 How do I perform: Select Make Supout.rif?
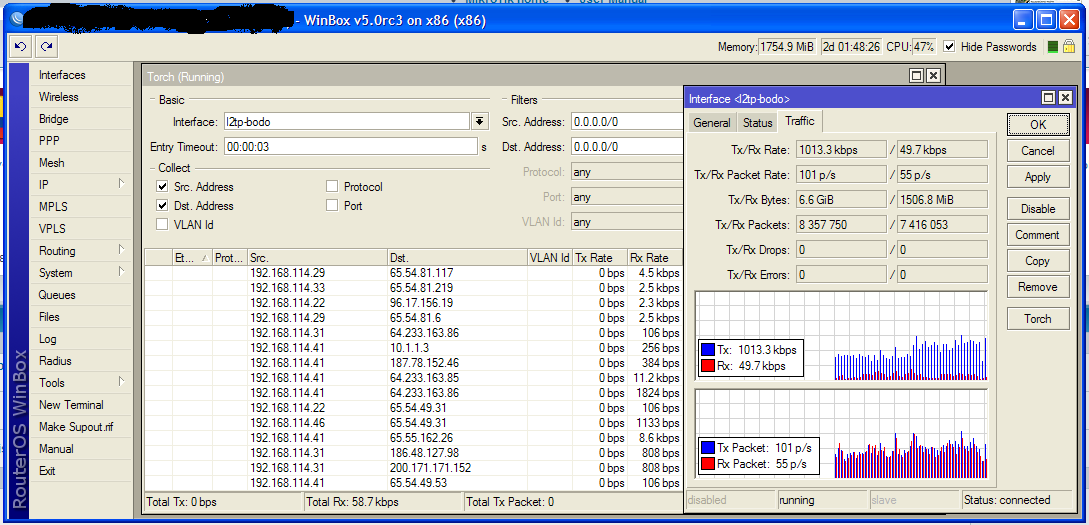(x=76, y=426)
